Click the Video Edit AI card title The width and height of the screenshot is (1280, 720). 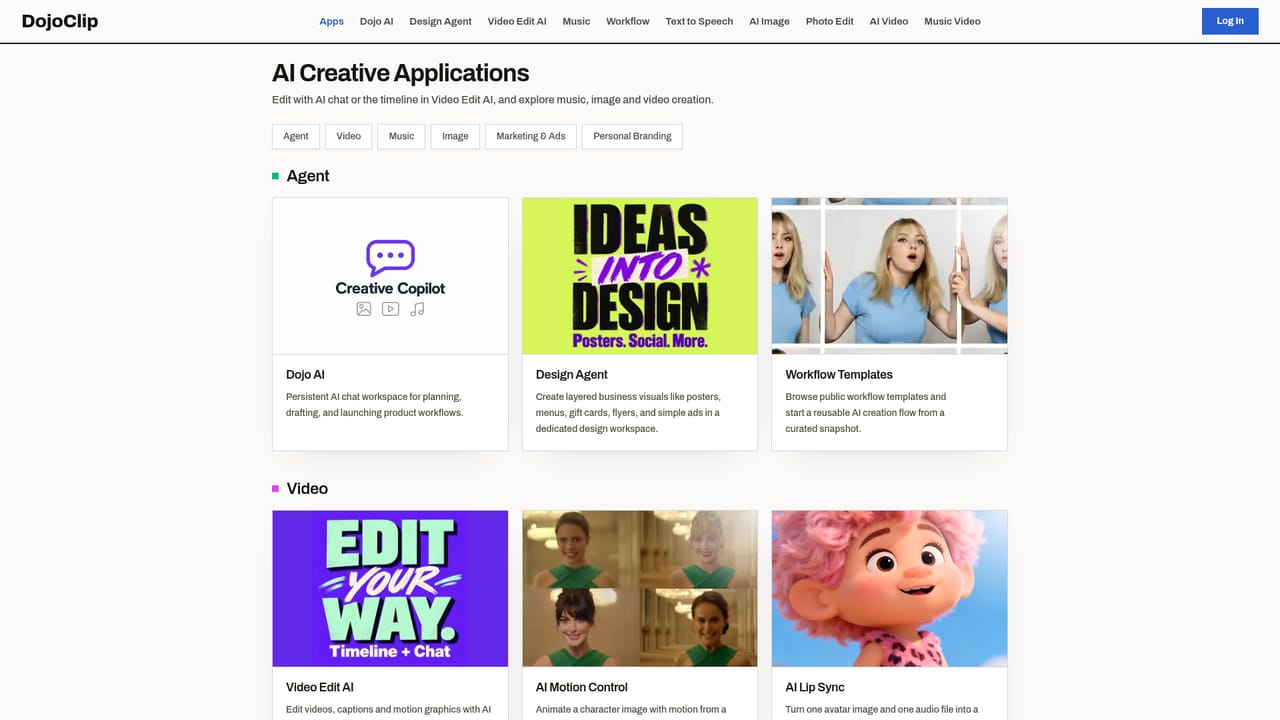320,687
